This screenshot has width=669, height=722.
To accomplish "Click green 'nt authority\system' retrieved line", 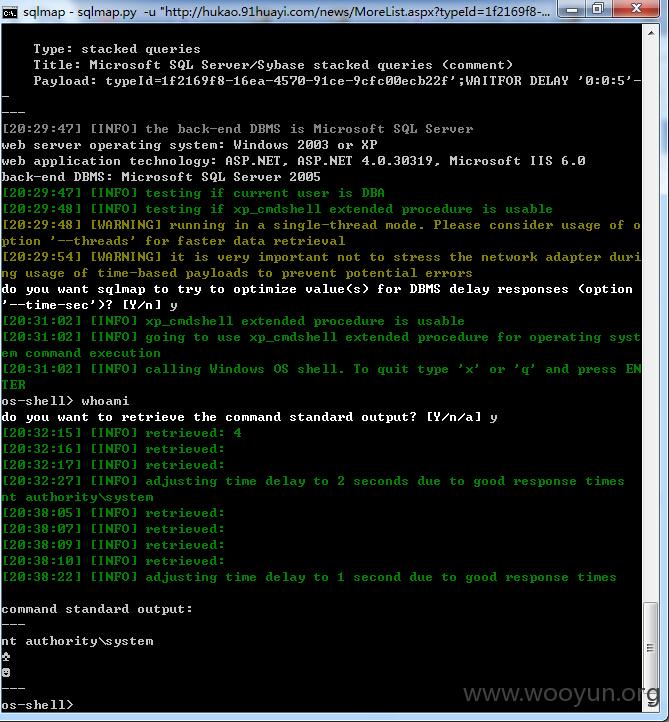I will click(x=77, y=497).
